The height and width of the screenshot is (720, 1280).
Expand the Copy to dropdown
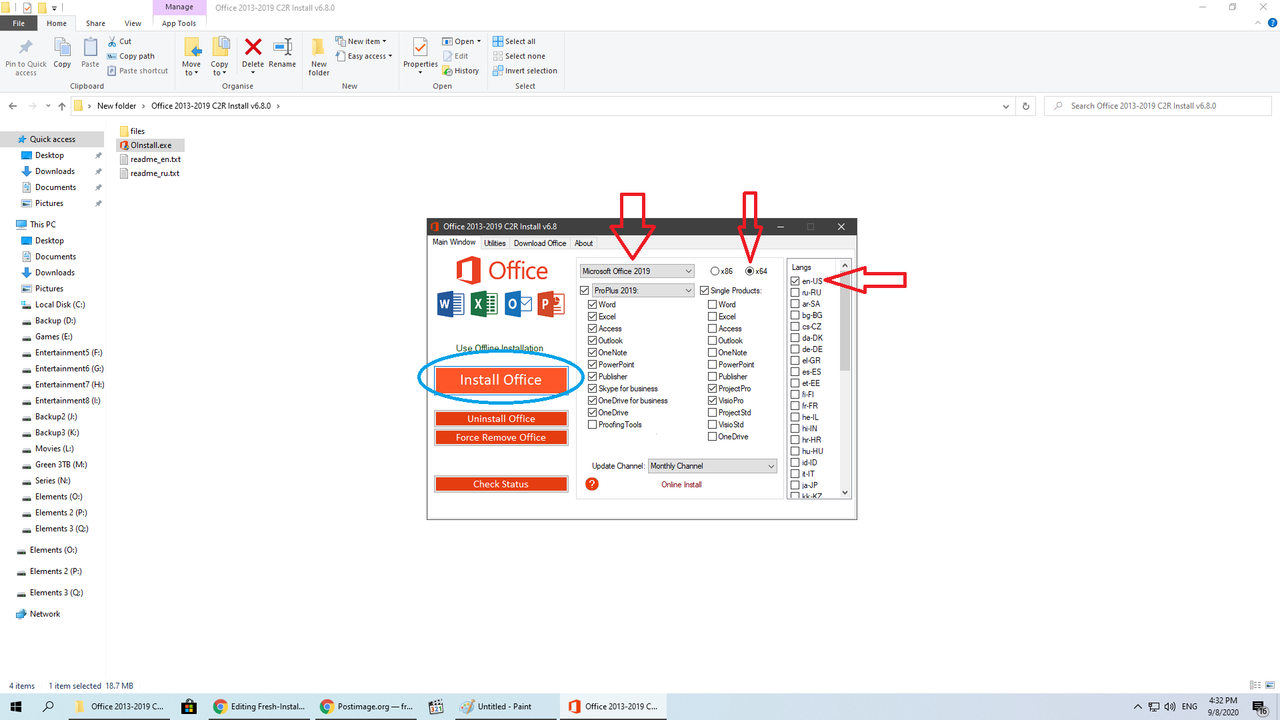click(x=219, y=68)
